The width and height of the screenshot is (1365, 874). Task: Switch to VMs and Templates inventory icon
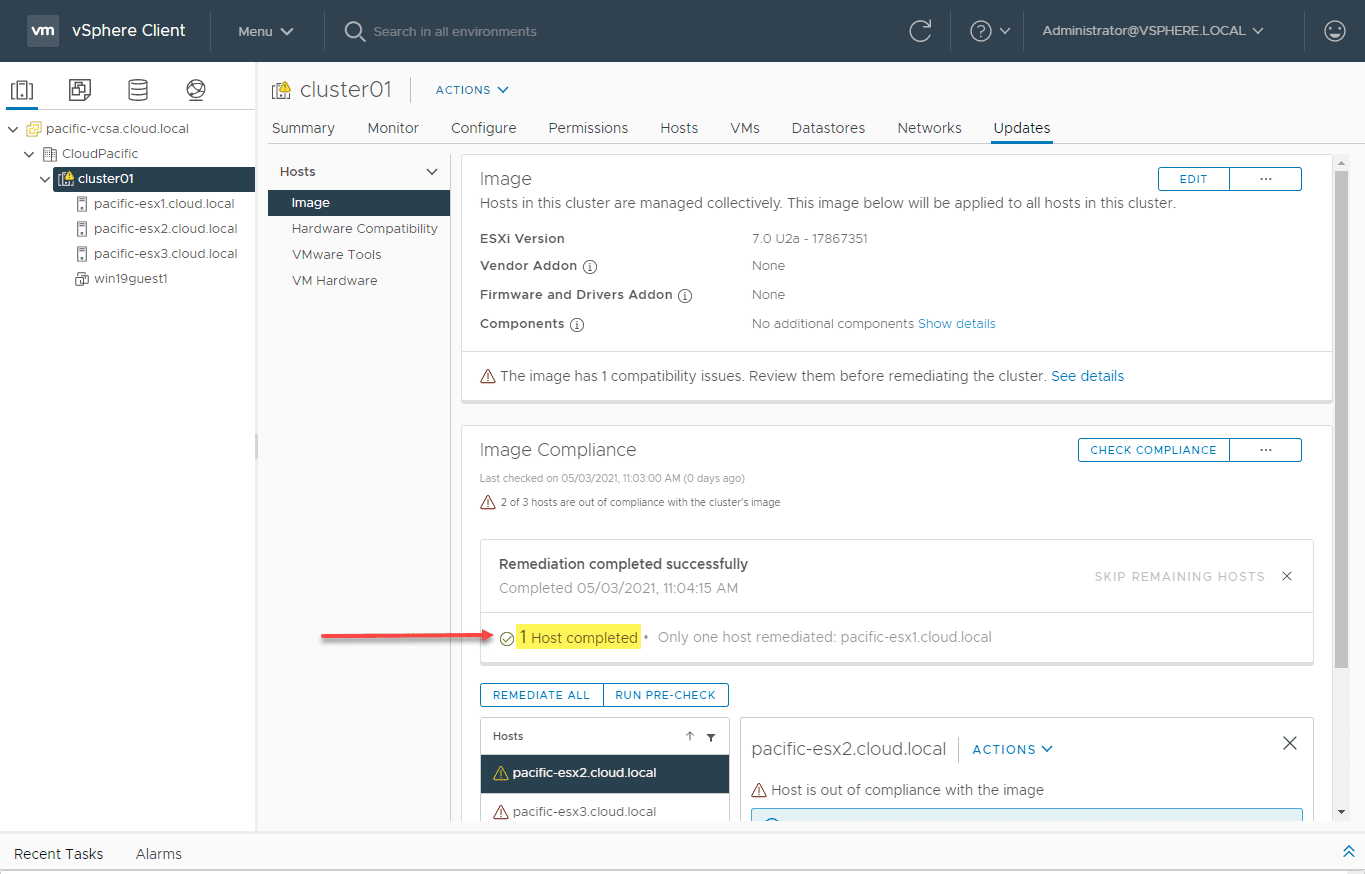coord(80,90)
